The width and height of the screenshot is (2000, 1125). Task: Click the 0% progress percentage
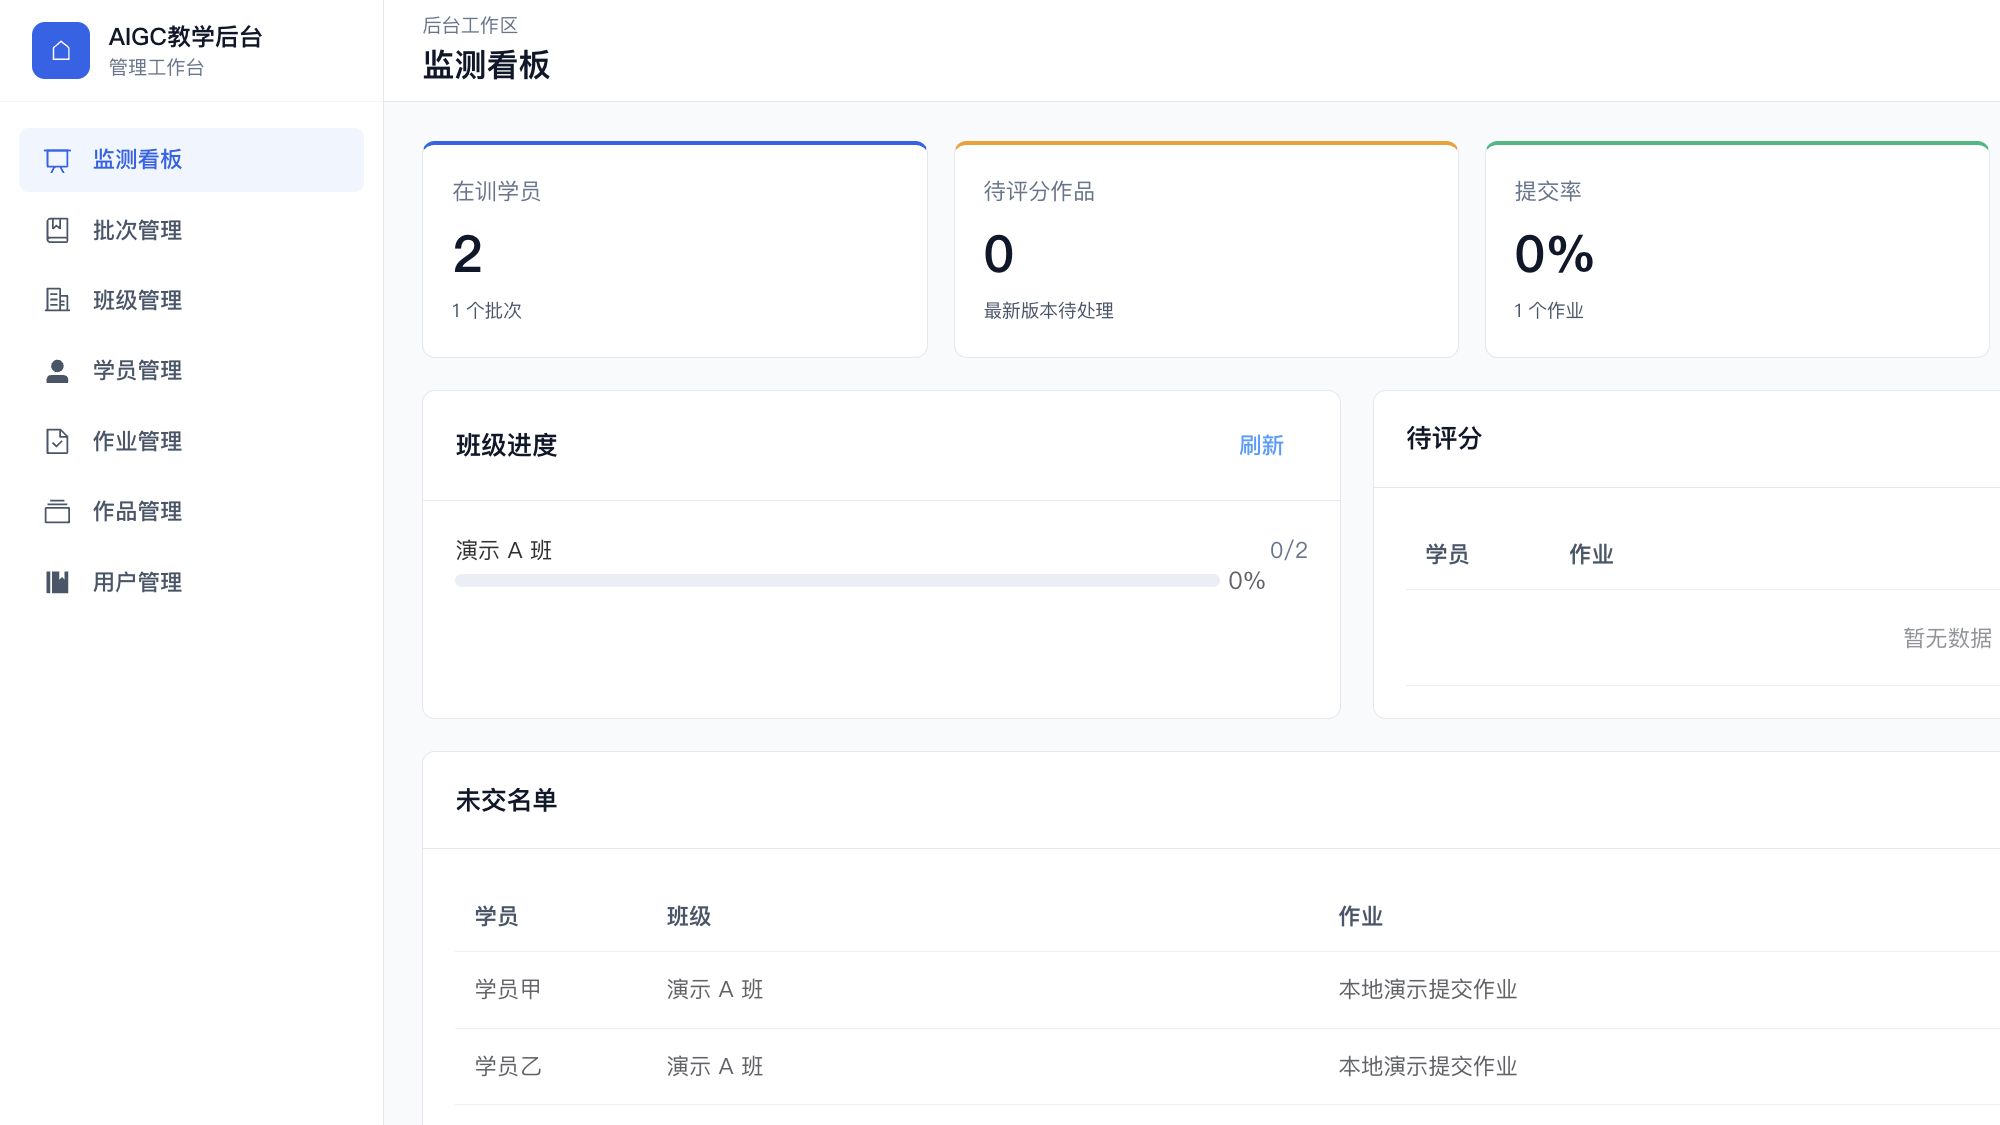coord(1246,581)
